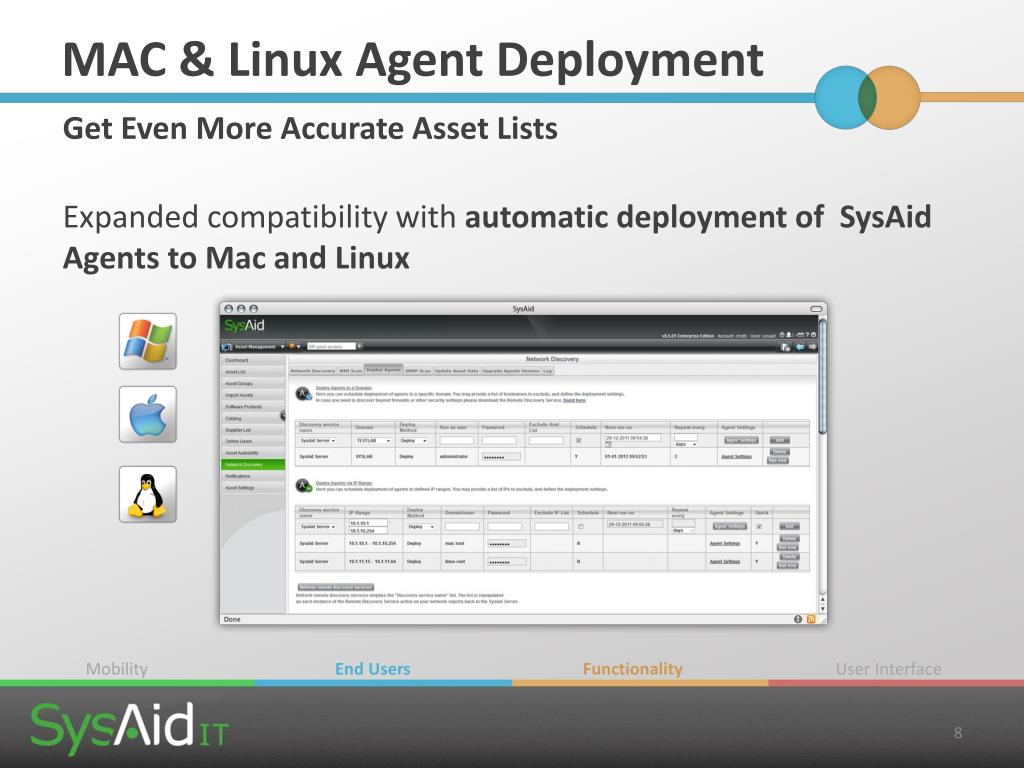The image size is (1024, 768).
Task: Open Online Users in the sidebar
Action: [253, 441]
